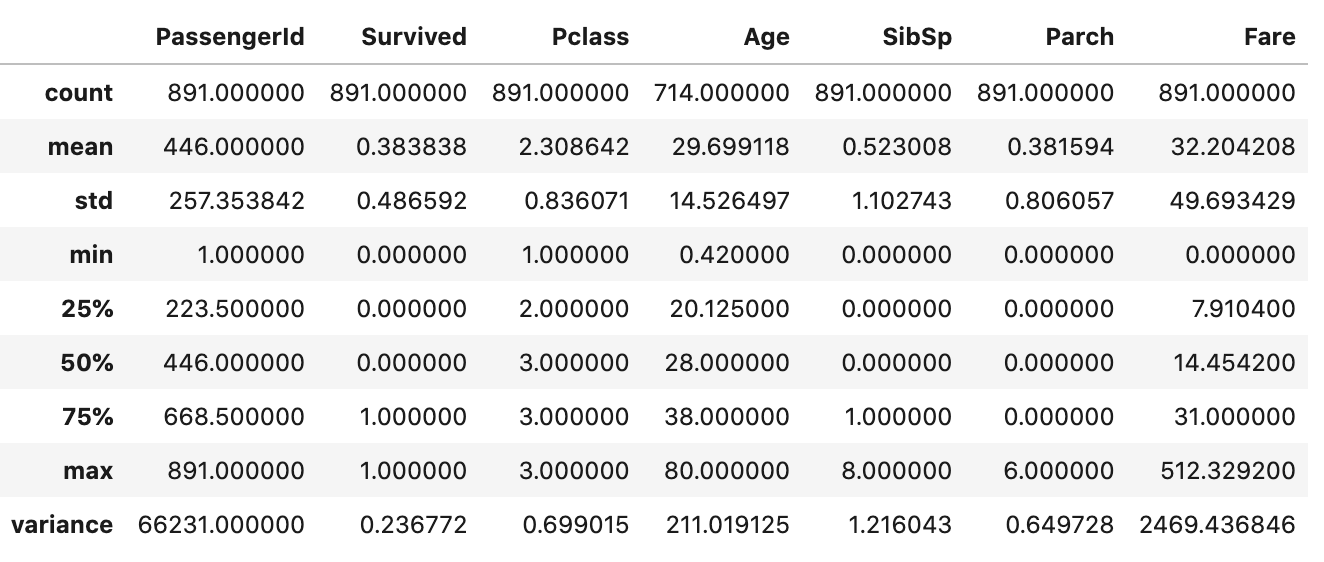Image resolution: width=1324 pixels, height=562 pixels.
Task: Click the SibSp column header
Action: coord(917,37)
